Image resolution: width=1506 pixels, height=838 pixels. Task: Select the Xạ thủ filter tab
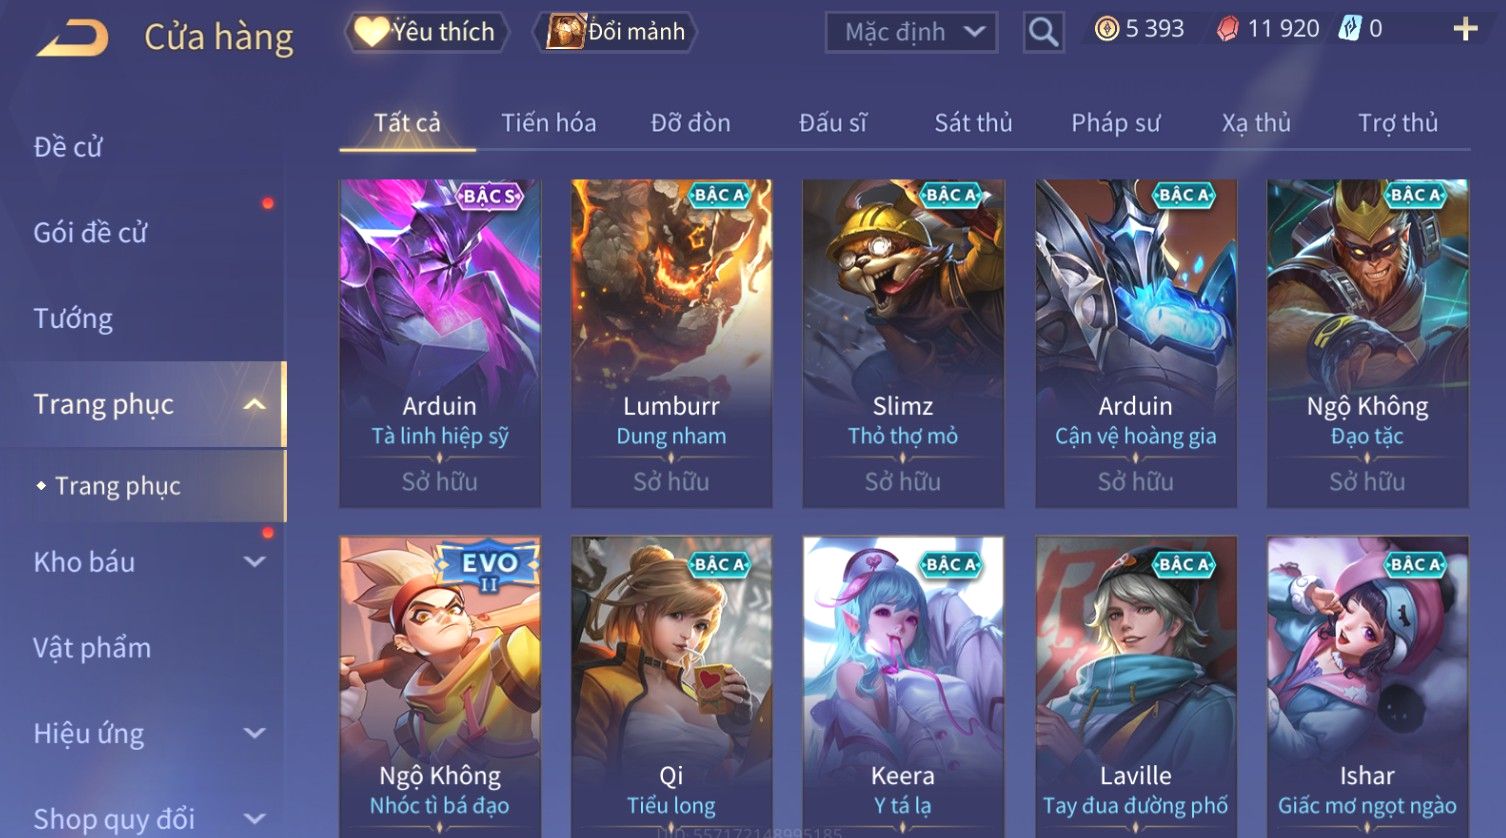[x=1256, y=123]
